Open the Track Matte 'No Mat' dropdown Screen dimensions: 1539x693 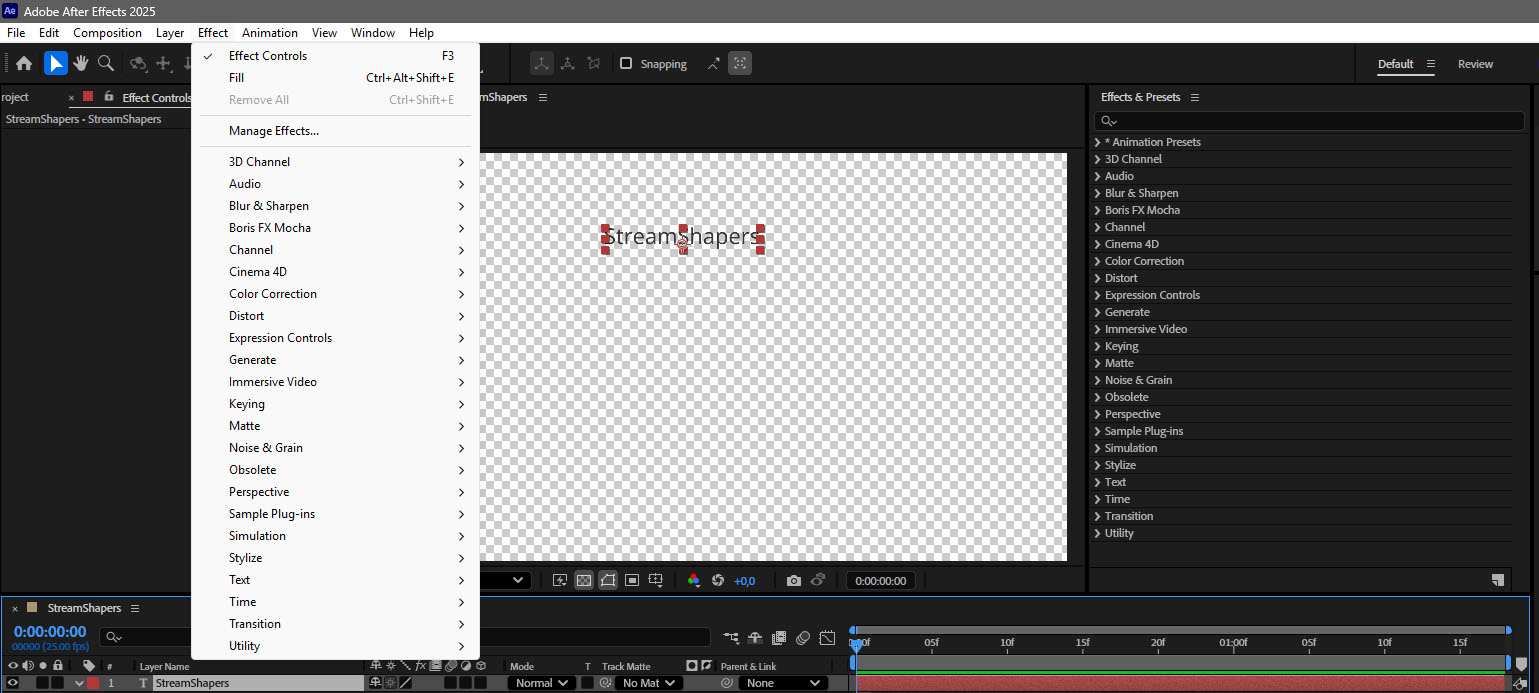pyautogui.click(x=648, y=683)
